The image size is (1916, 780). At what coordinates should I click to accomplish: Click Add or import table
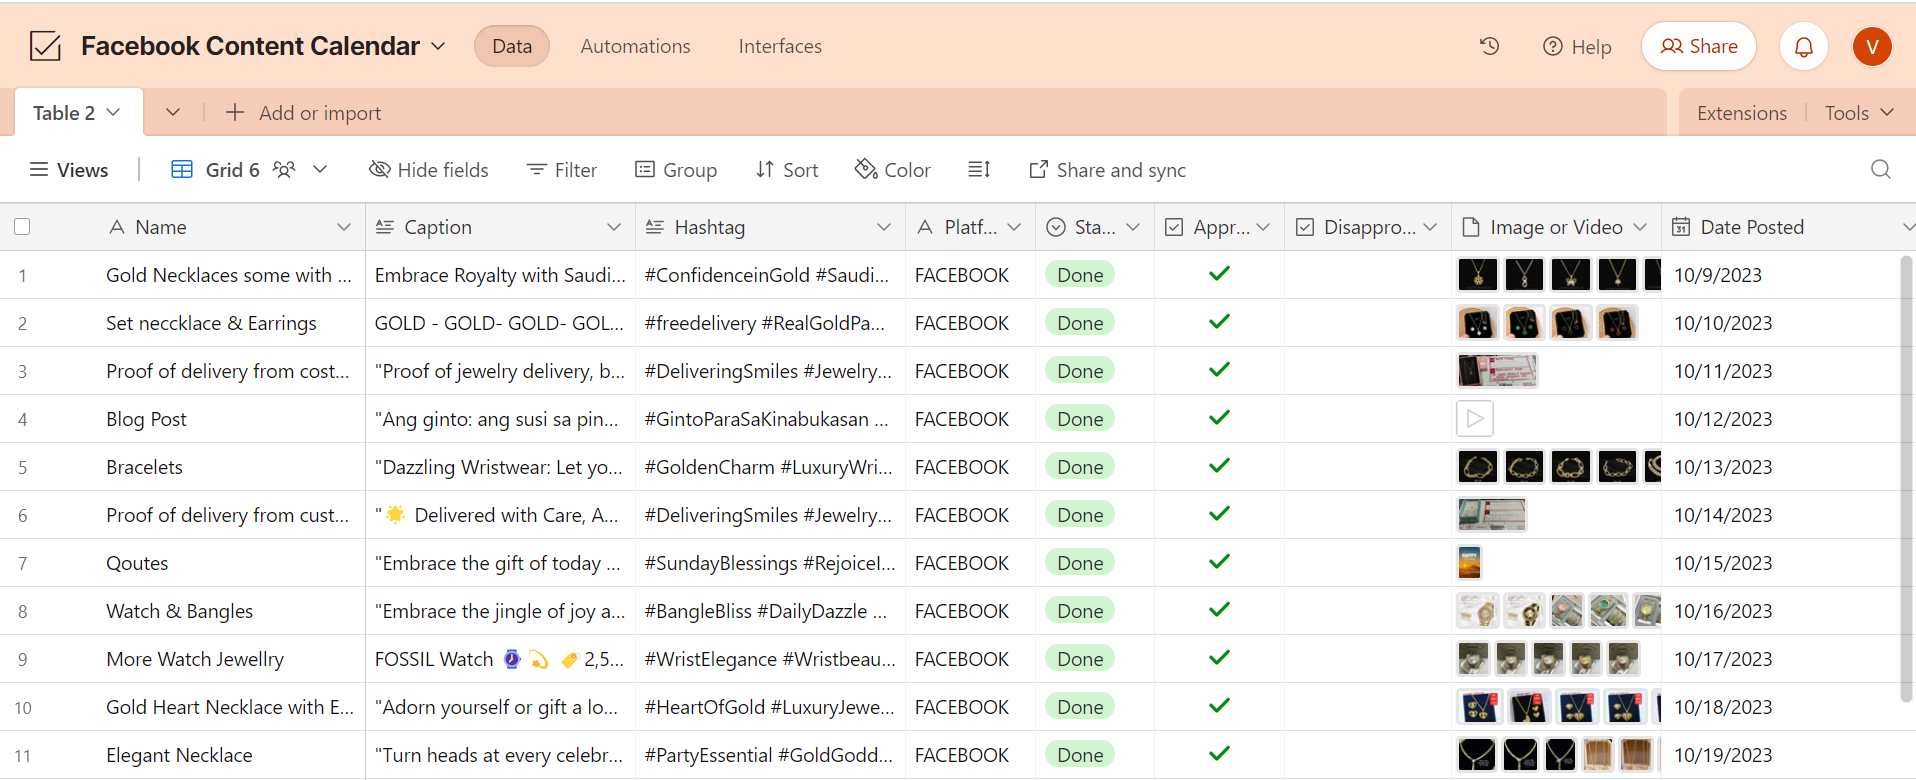[304, 113]
